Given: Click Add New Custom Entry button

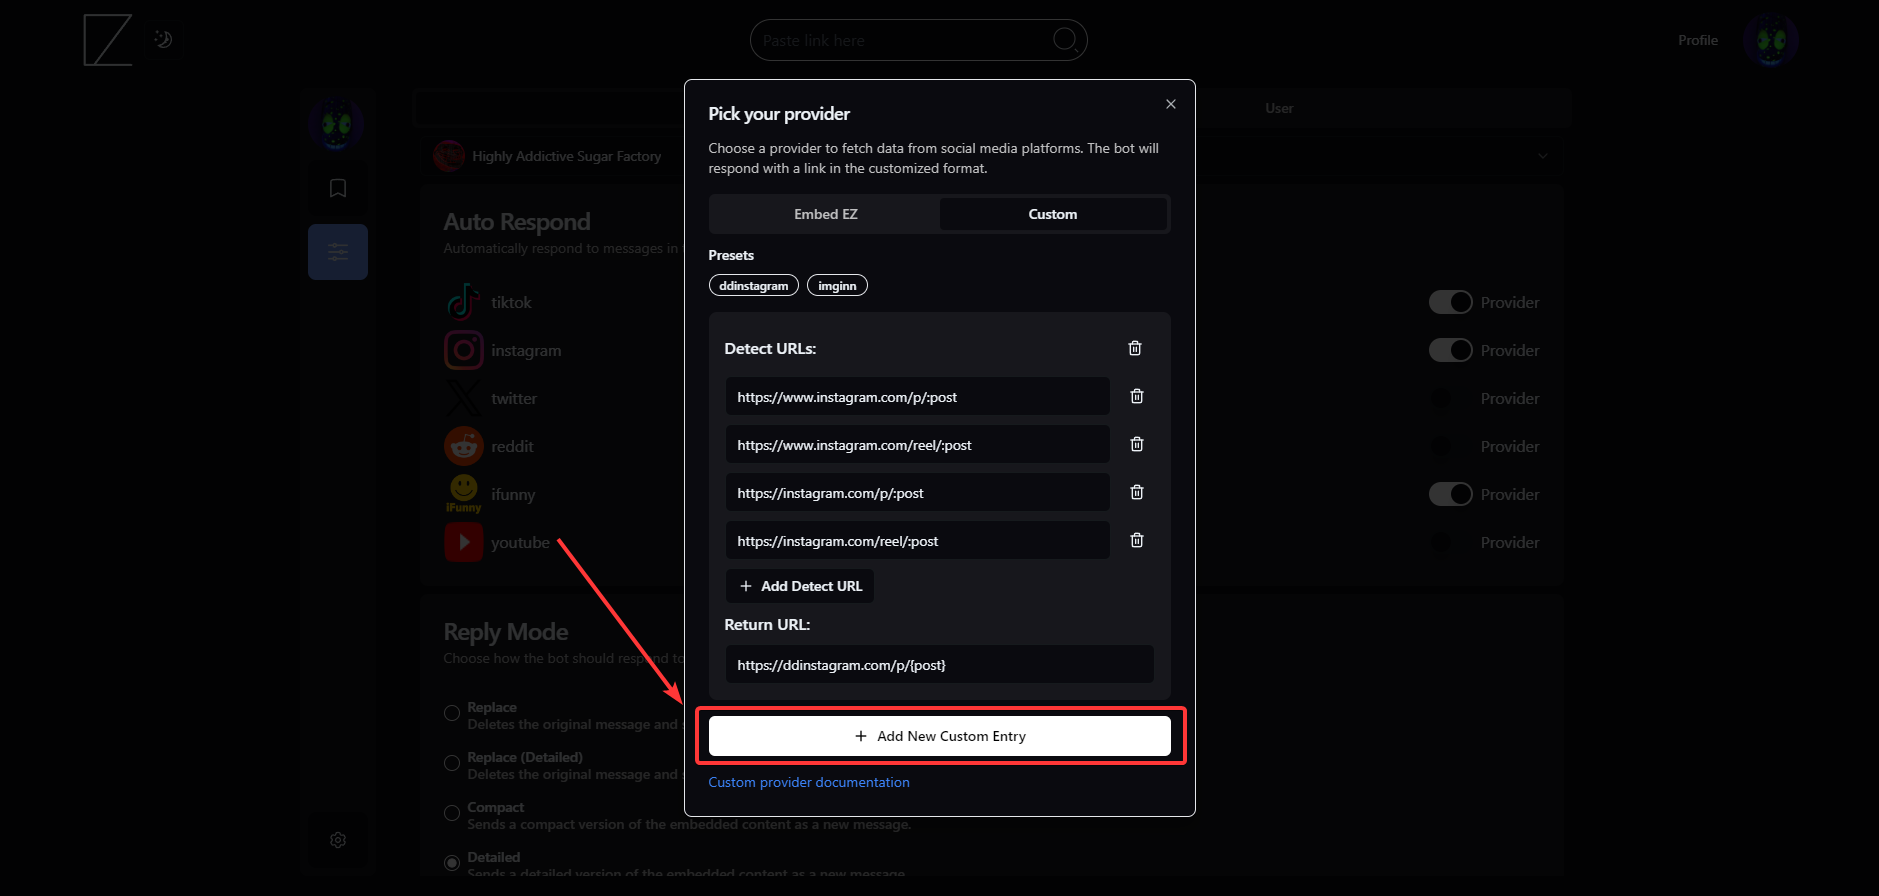Looking at the screenshot, I should point(939,736).
